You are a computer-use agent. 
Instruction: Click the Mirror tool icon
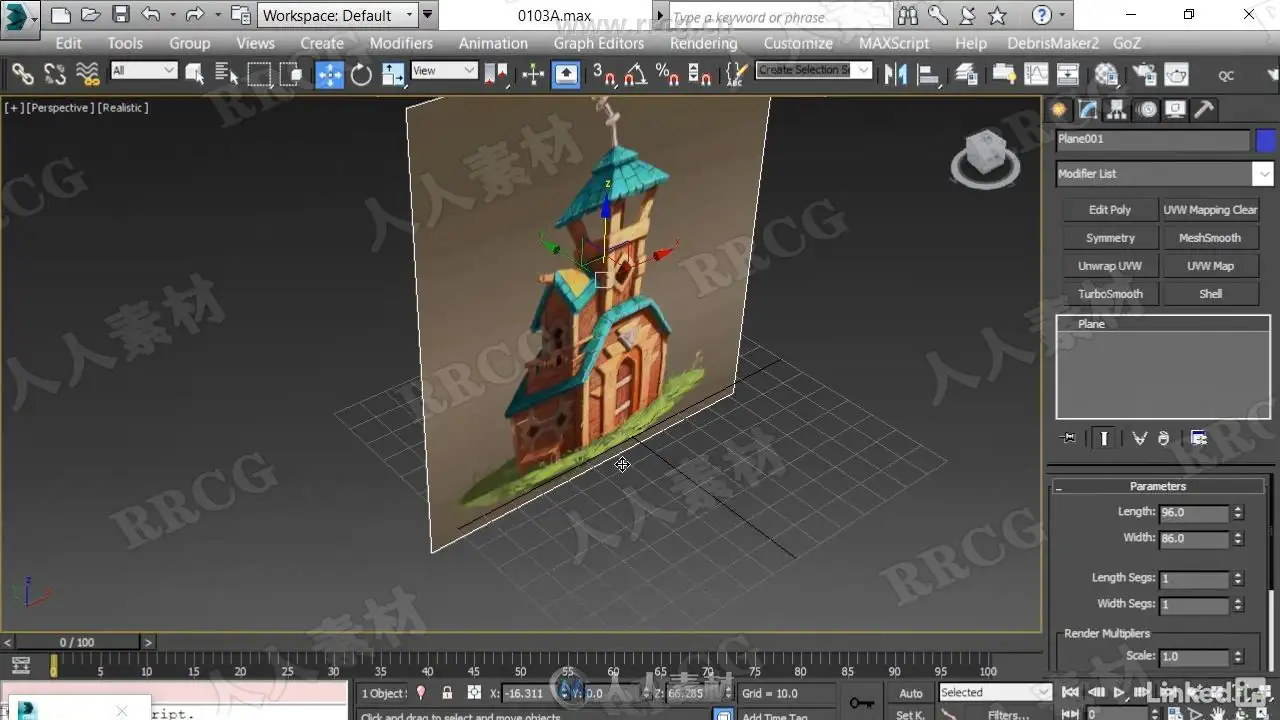(896, 74)
